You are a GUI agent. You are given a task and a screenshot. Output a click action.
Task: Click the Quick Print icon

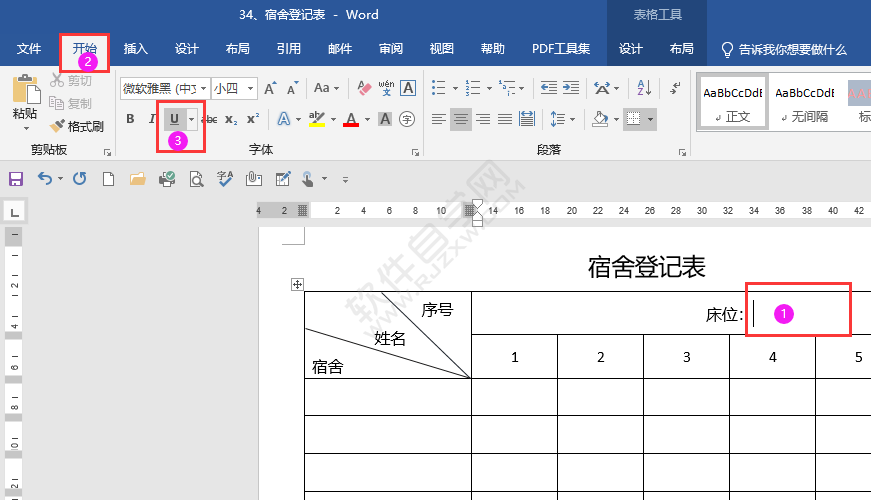167,179
